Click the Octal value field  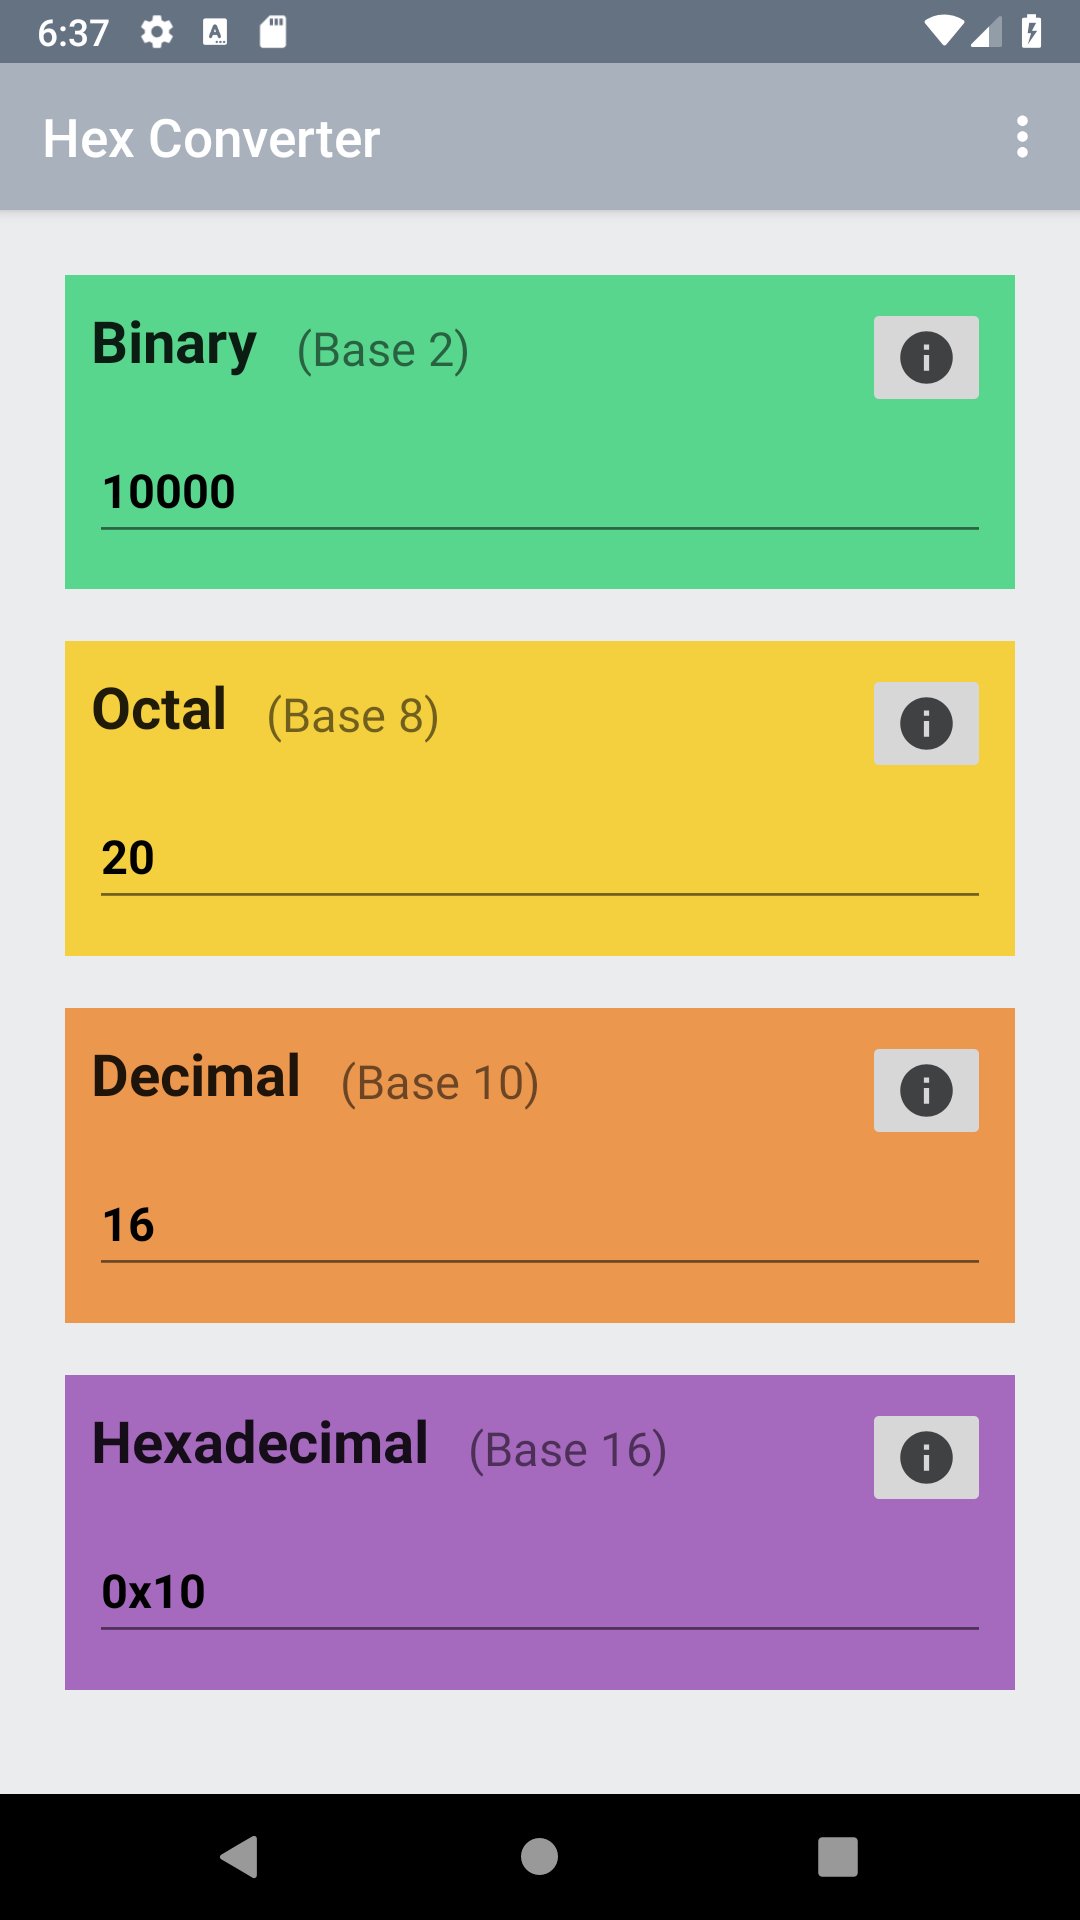click(x=539, y=858)
